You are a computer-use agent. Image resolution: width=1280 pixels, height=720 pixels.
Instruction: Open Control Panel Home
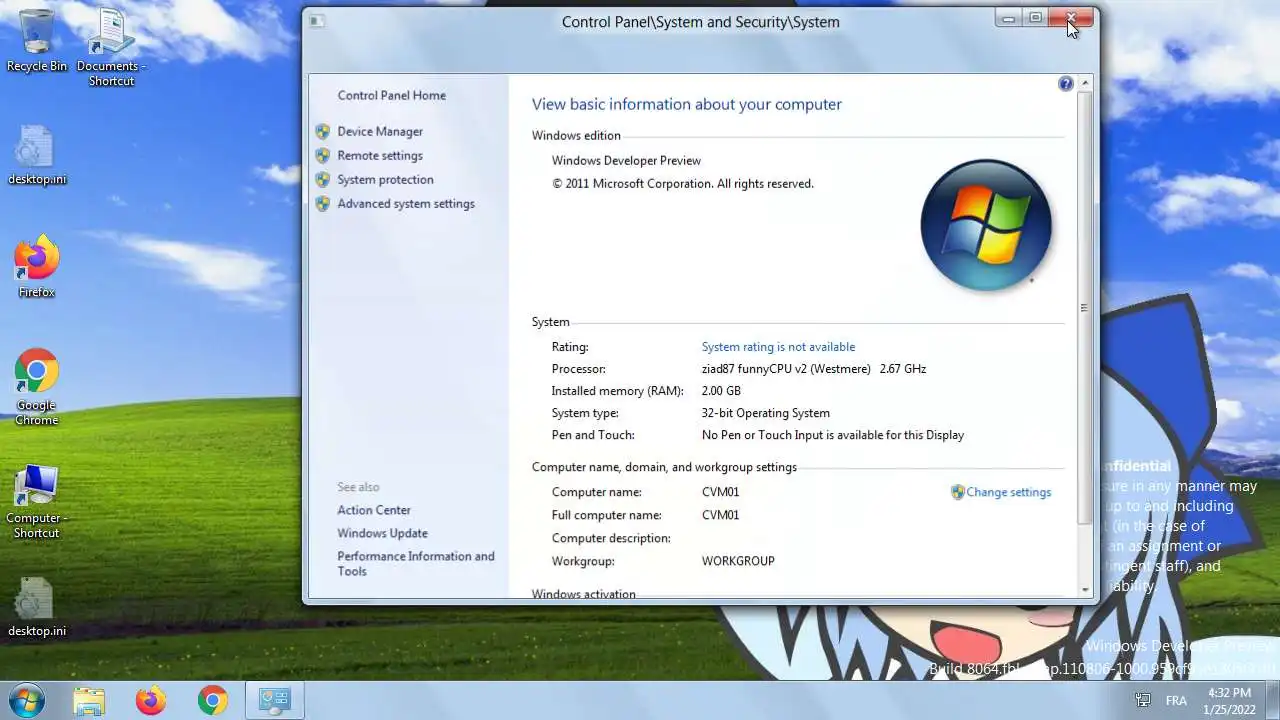coord(392,95)
